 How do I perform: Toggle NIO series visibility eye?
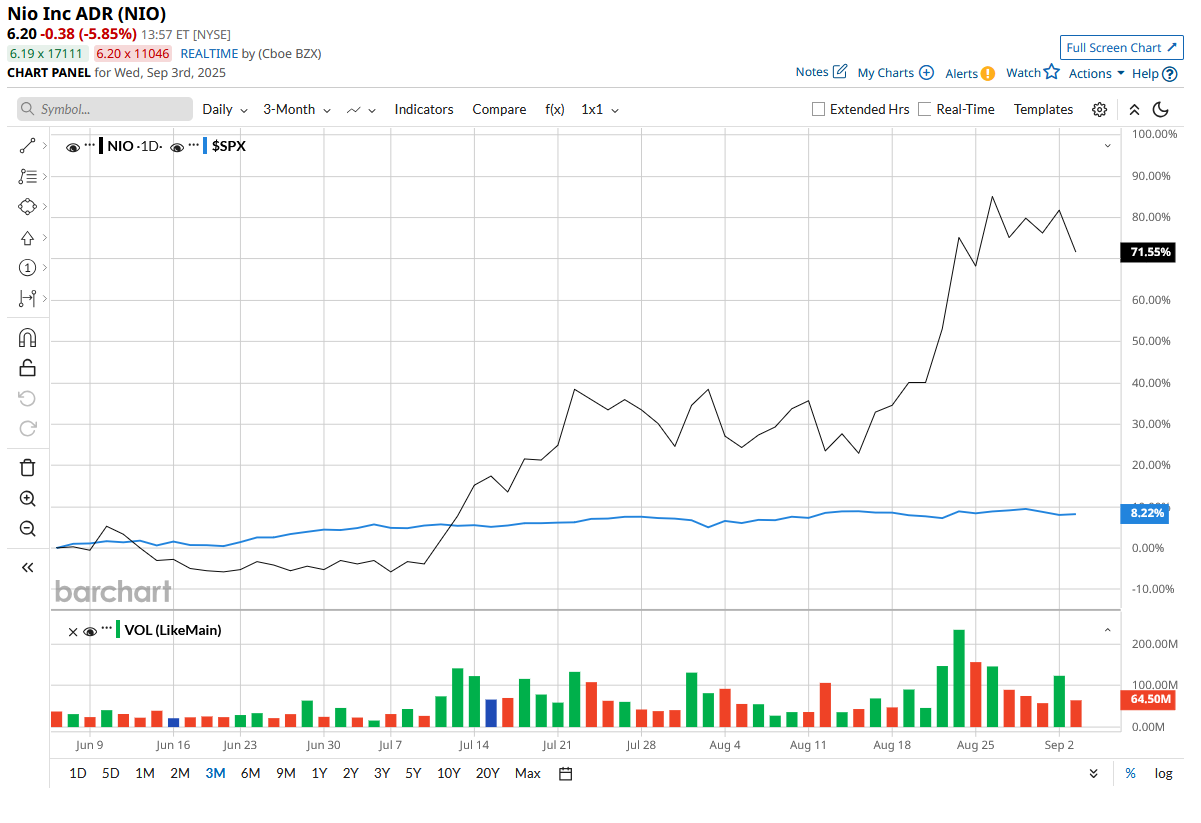[x=72, y=147]
